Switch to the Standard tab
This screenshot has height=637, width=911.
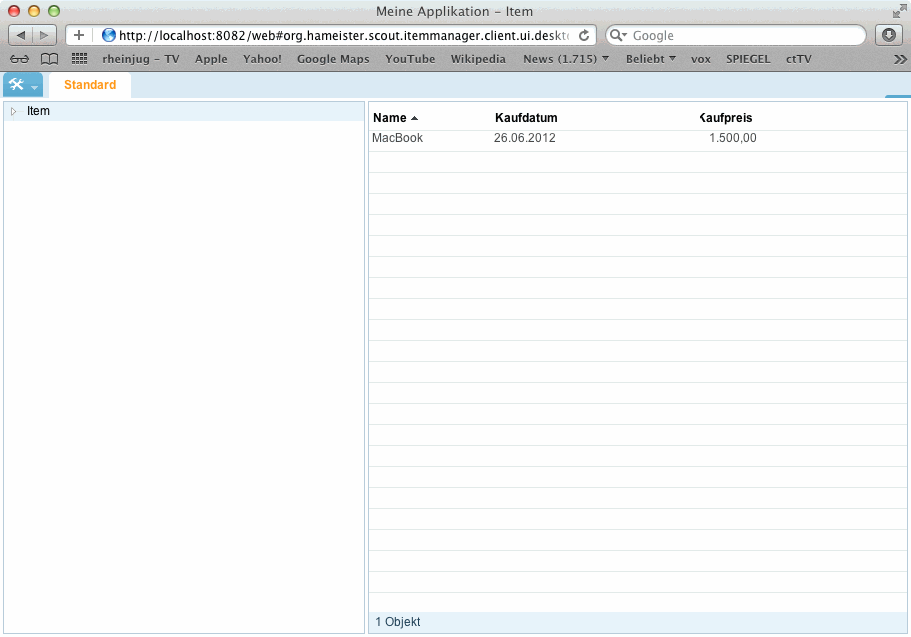click(90, 85)
